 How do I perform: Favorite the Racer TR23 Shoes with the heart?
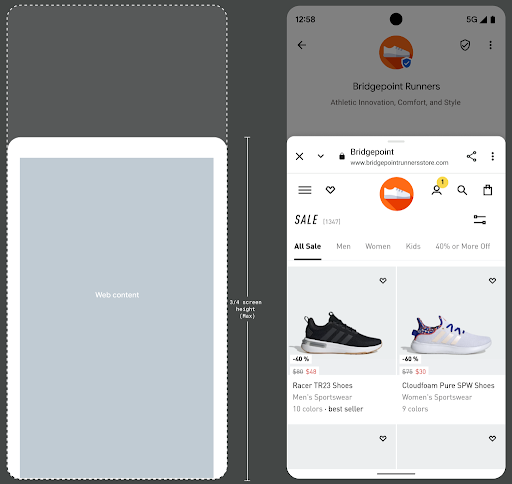click(x=383, y=281)
